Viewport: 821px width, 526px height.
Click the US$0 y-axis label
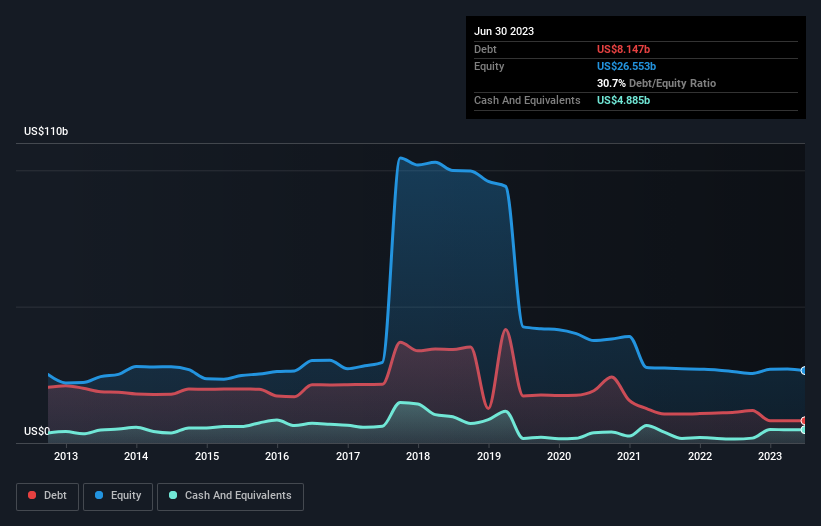[x=37, y=431]
